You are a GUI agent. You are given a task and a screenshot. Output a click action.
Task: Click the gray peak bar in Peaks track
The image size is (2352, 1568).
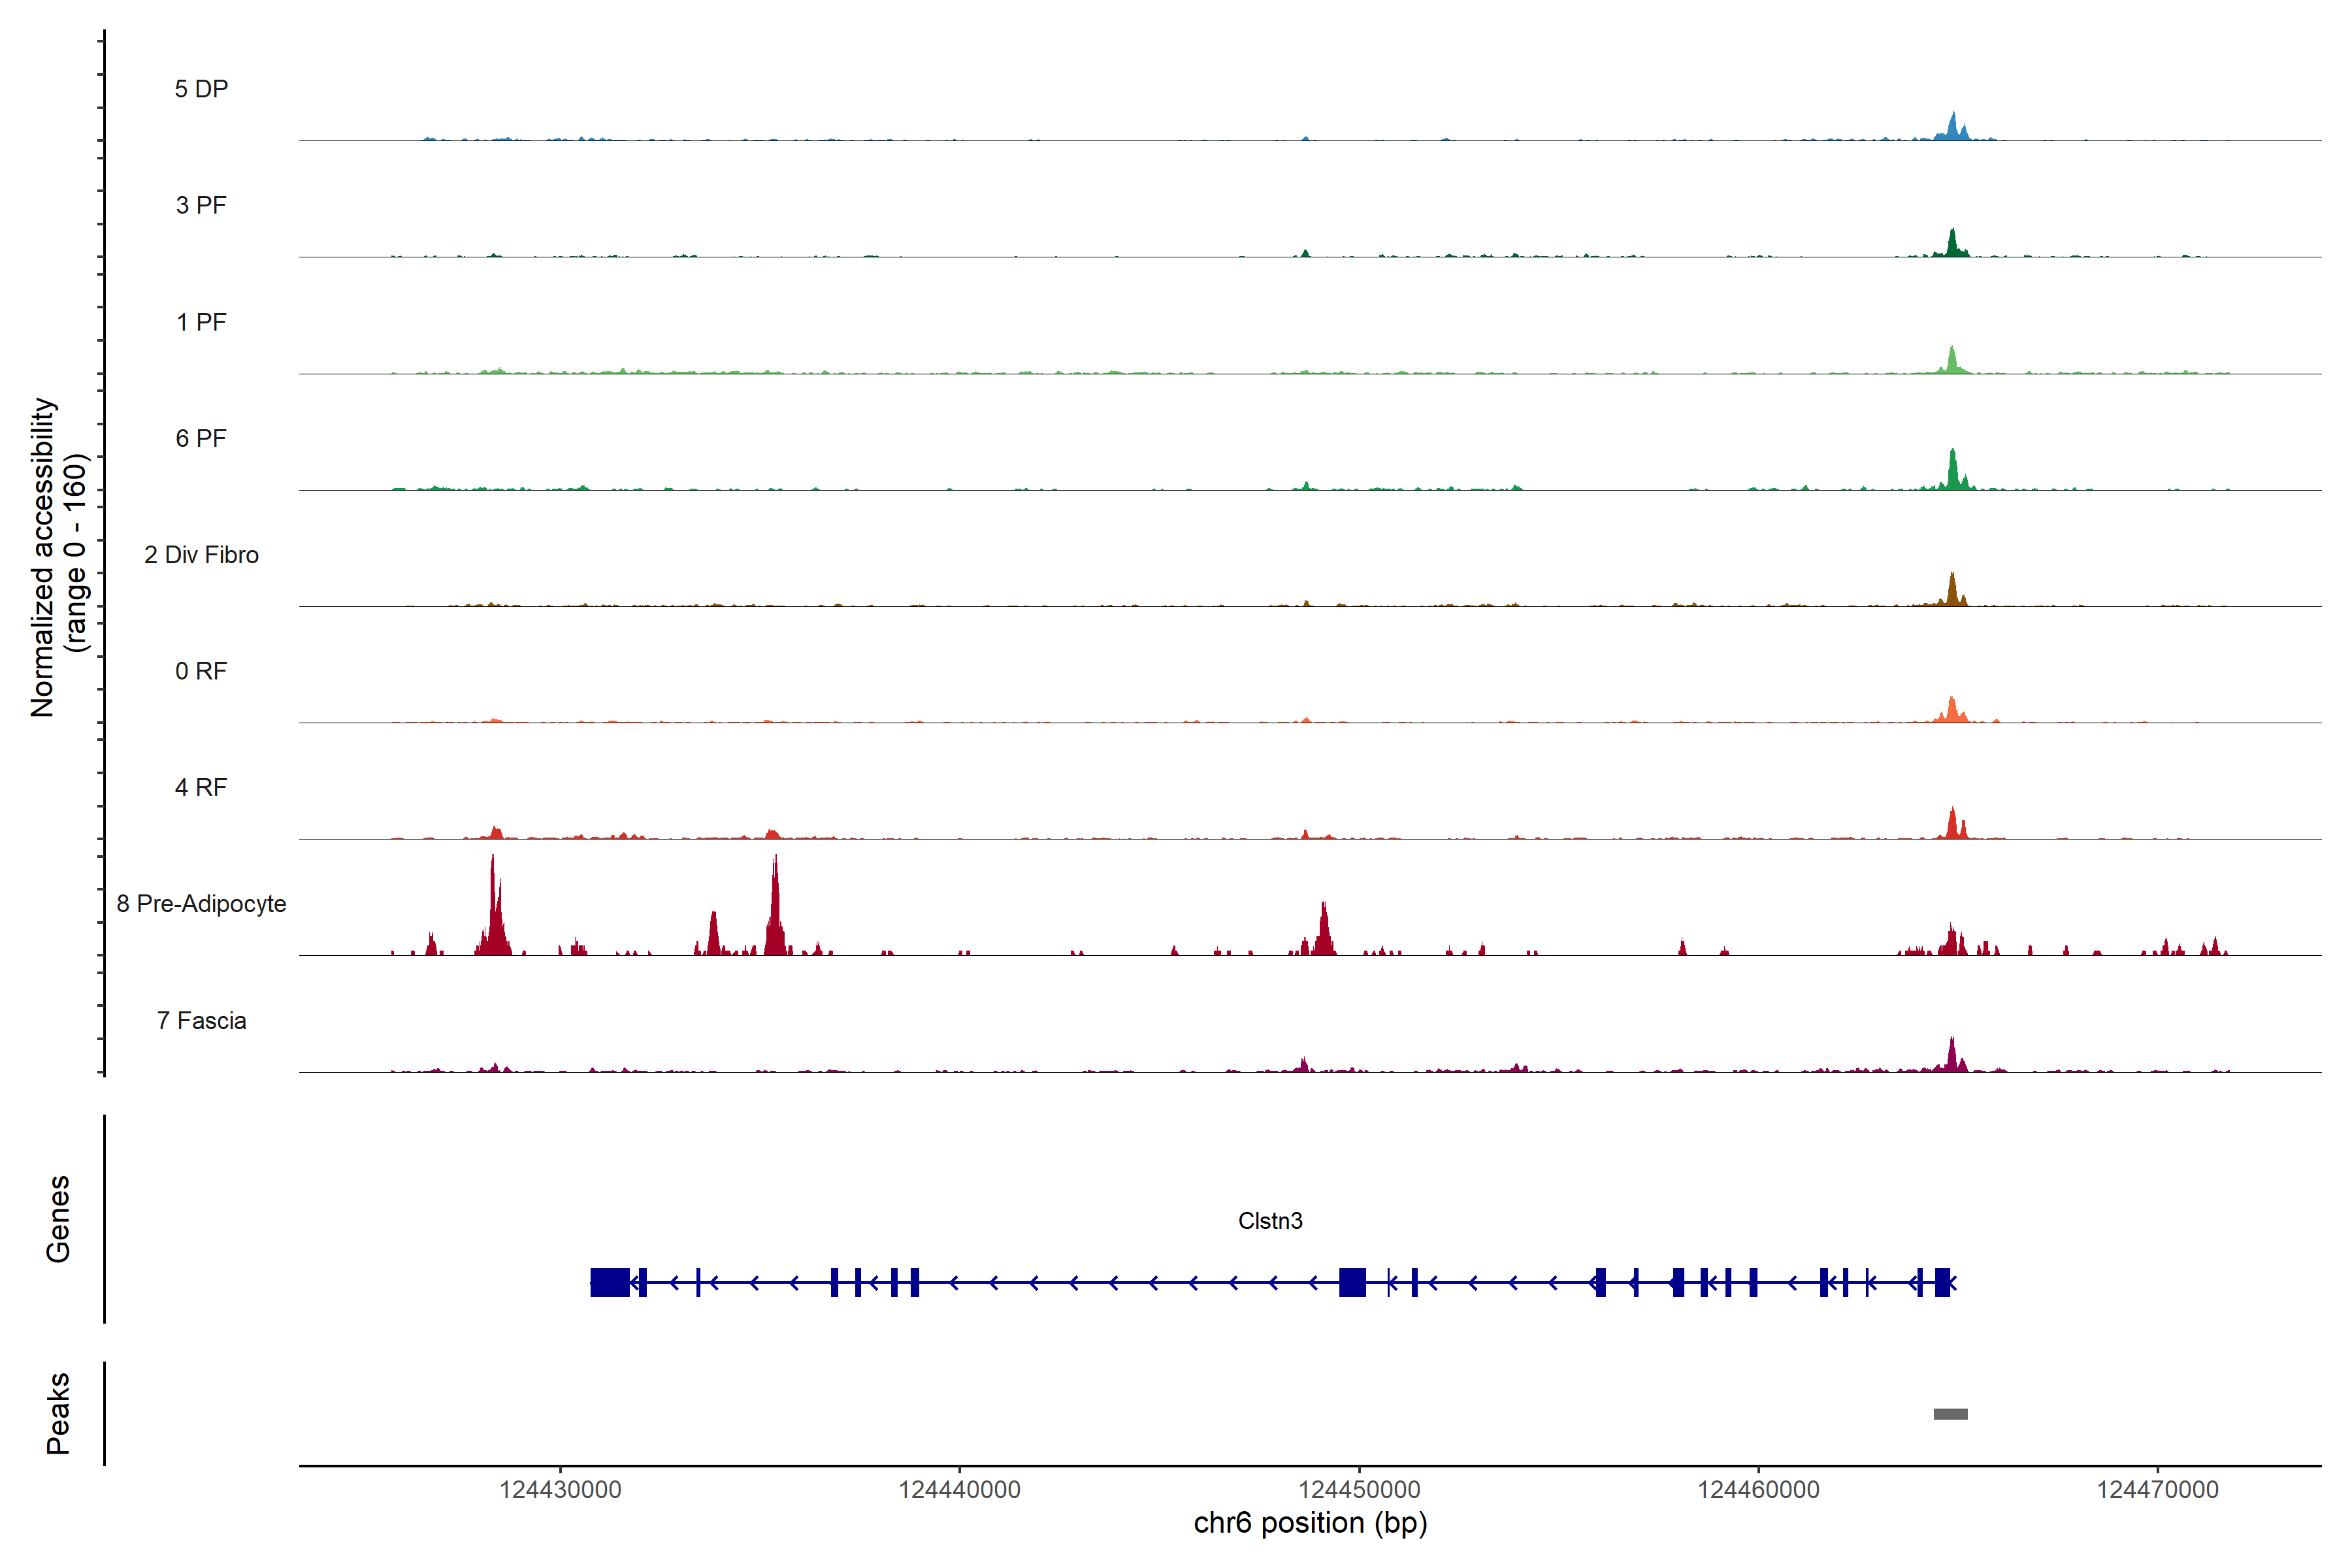(x=1950, y=1414)
